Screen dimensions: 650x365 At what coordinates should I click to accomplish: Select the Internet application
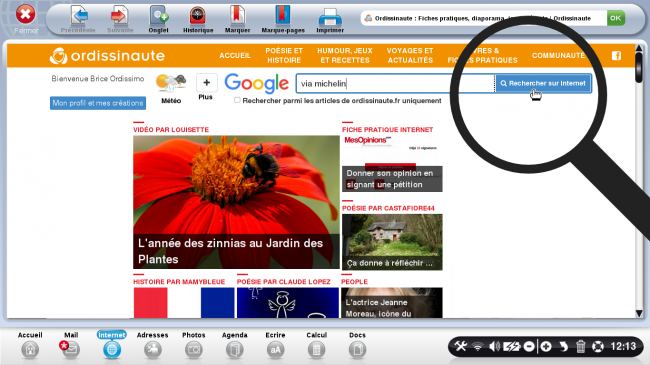(x=112, y=345)
